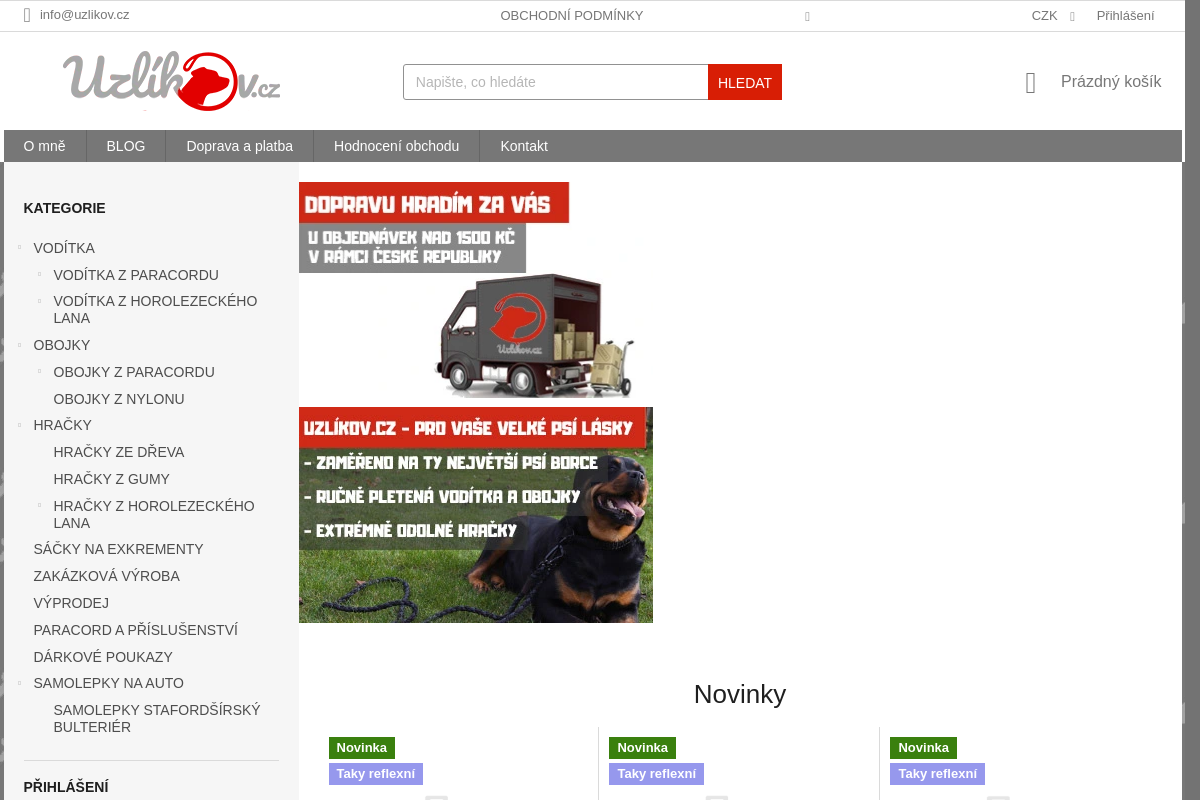Open SÁČKY NA EXKREMENTY category

[x=118, y=549]
